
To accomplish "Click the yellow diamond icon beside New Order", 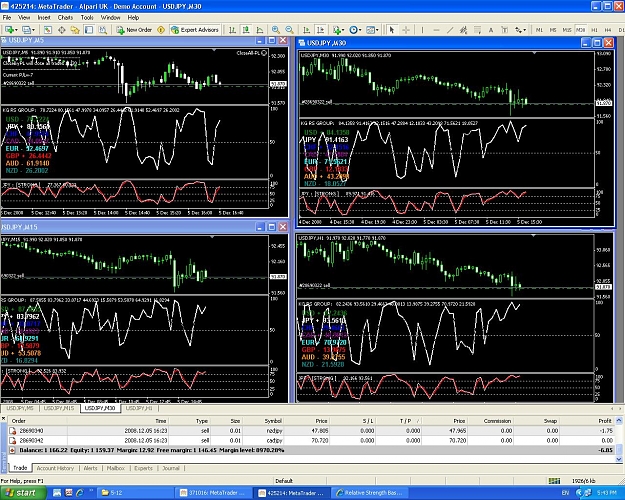I will [x=161, y=30].
